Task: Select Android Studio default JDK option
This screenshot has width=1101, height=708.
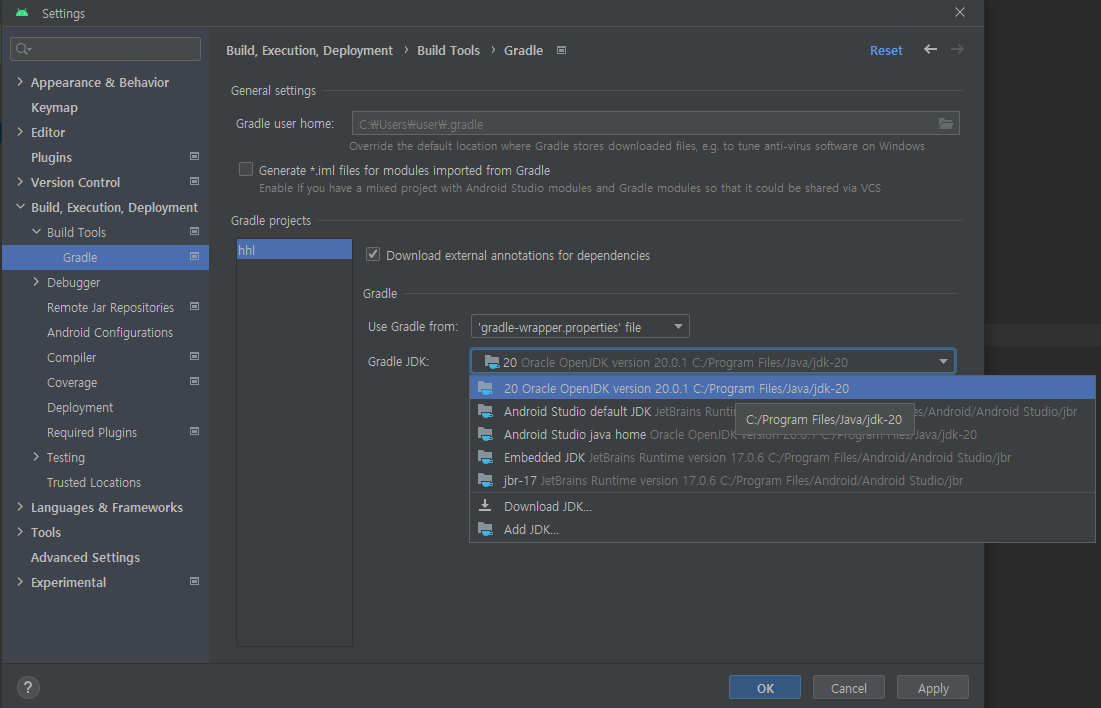Action: click(782, 411)
